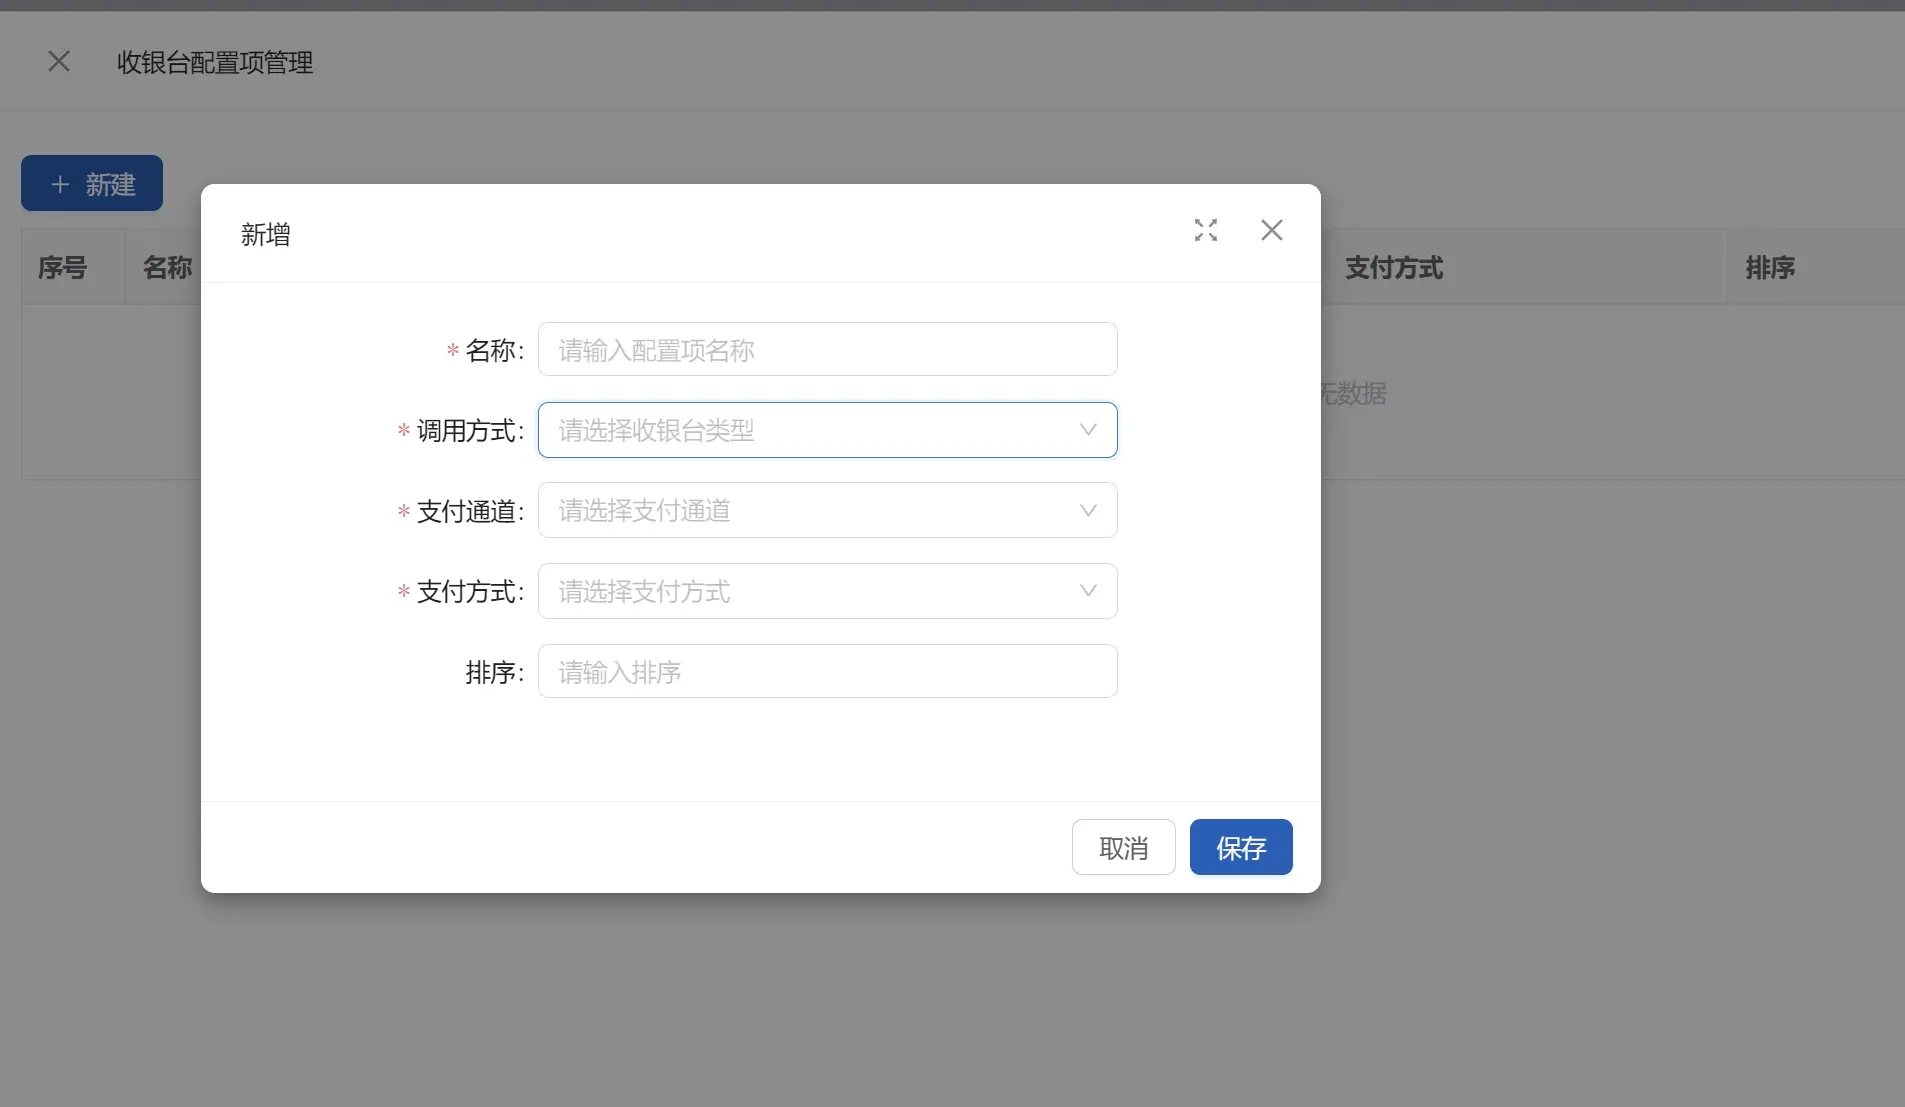Click the 新增 dialog title
Screen dimensions: 1905x1107
coord(265,234)
